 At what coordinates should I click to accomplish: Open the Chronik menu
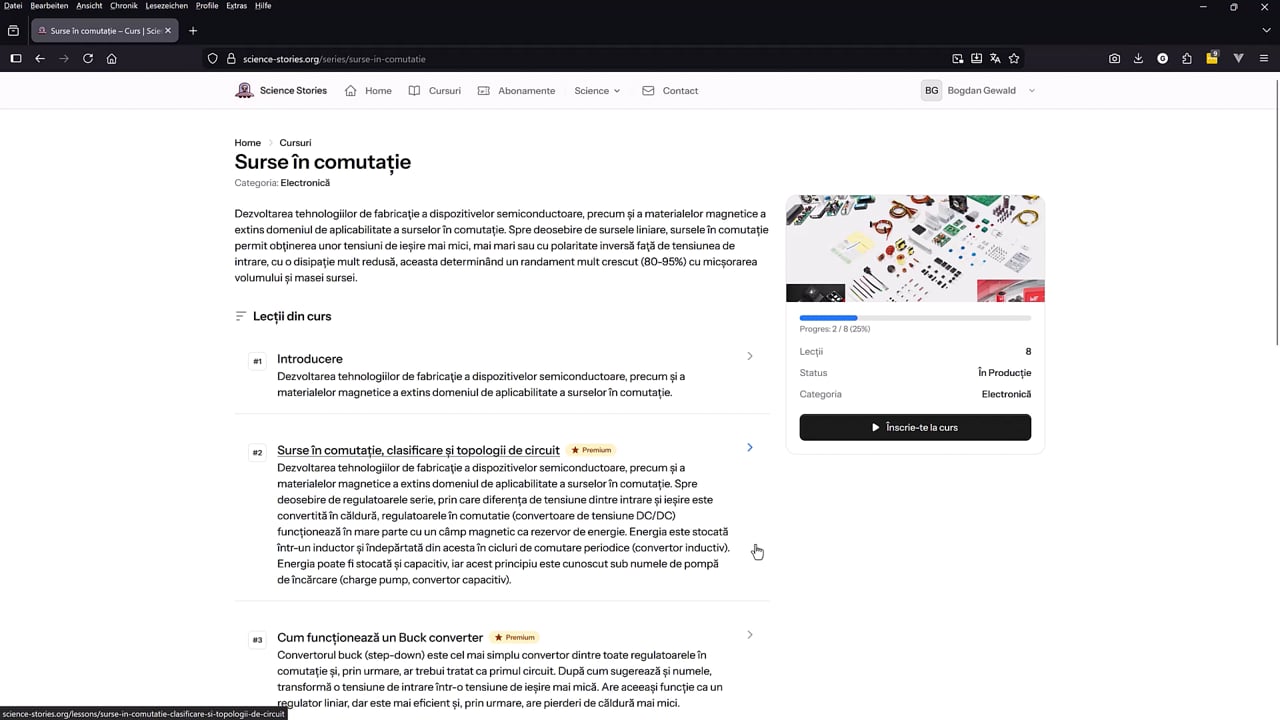[x=124, y=6]
